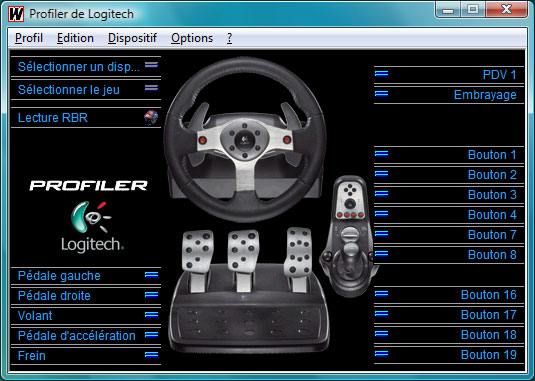
Task: Click the Bouton 8 label
Action: pos(492,254)
